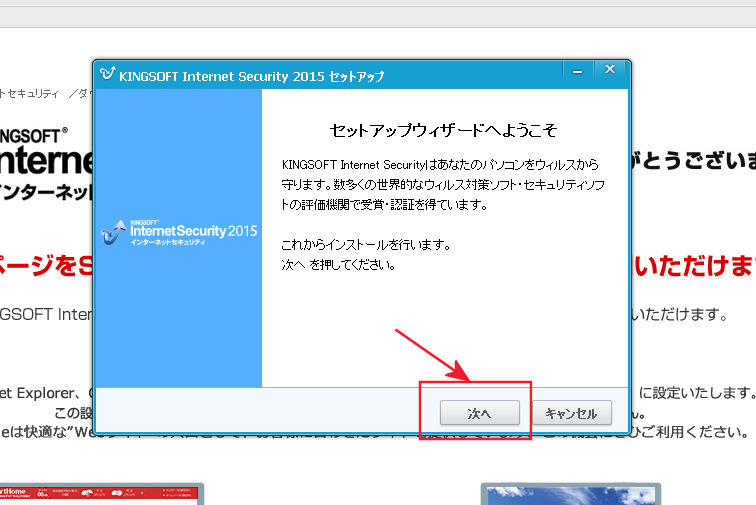Click the text 次へ を押してください。
This screenshot has width=756, height=505.
(x=338, y=265)
